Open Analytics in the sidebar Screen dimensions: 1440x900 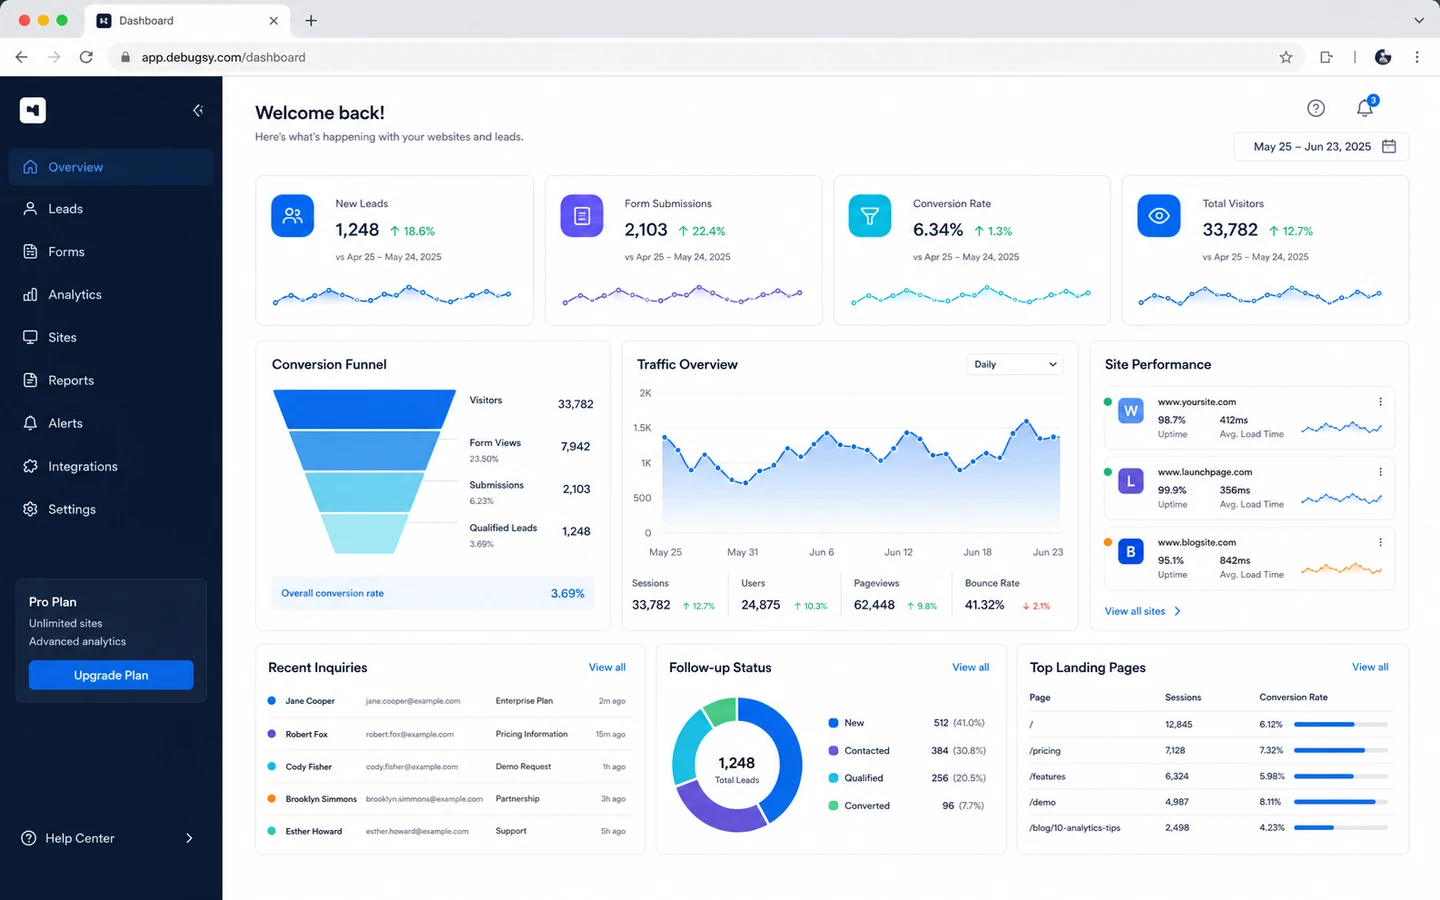click(111, 295)
